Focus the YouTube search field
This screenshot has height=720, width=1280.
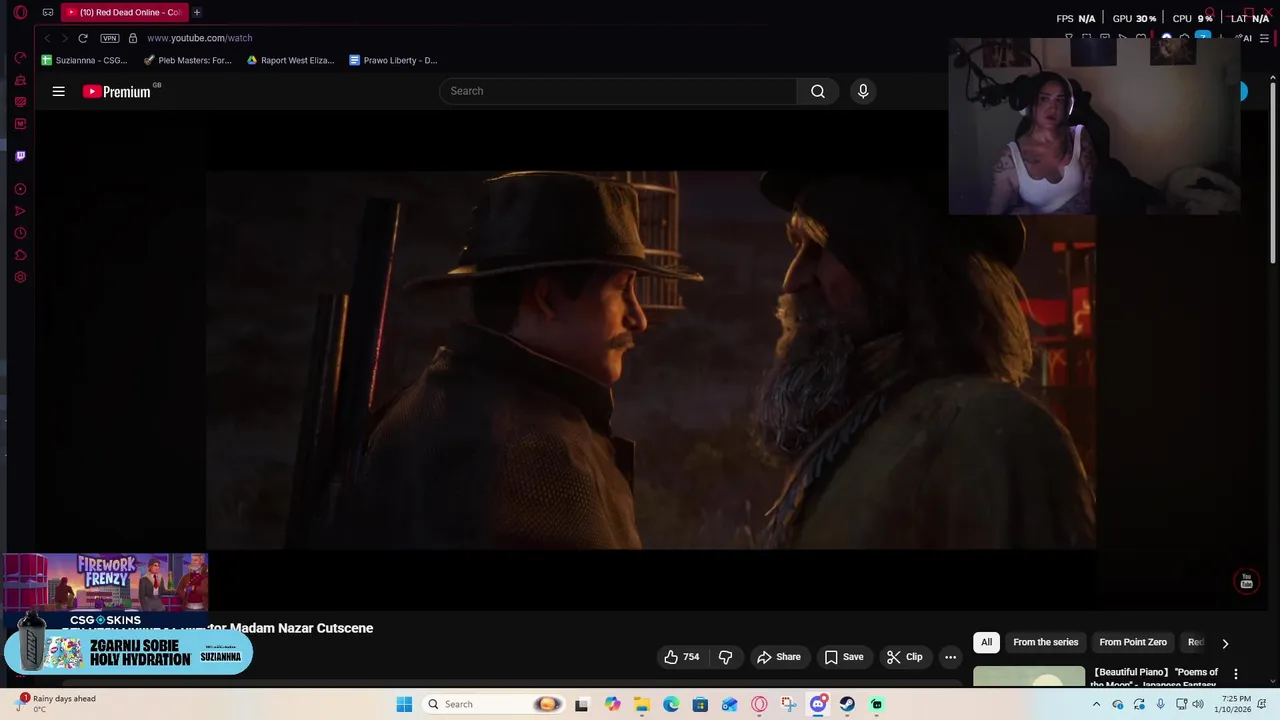coord(618,91)
